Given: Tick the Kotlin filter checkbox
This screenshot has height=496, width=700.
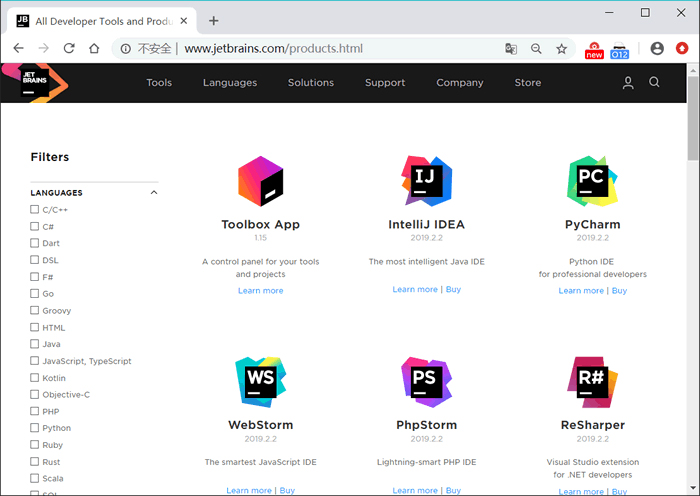Looking at the screenshot, I should [35, 378].
